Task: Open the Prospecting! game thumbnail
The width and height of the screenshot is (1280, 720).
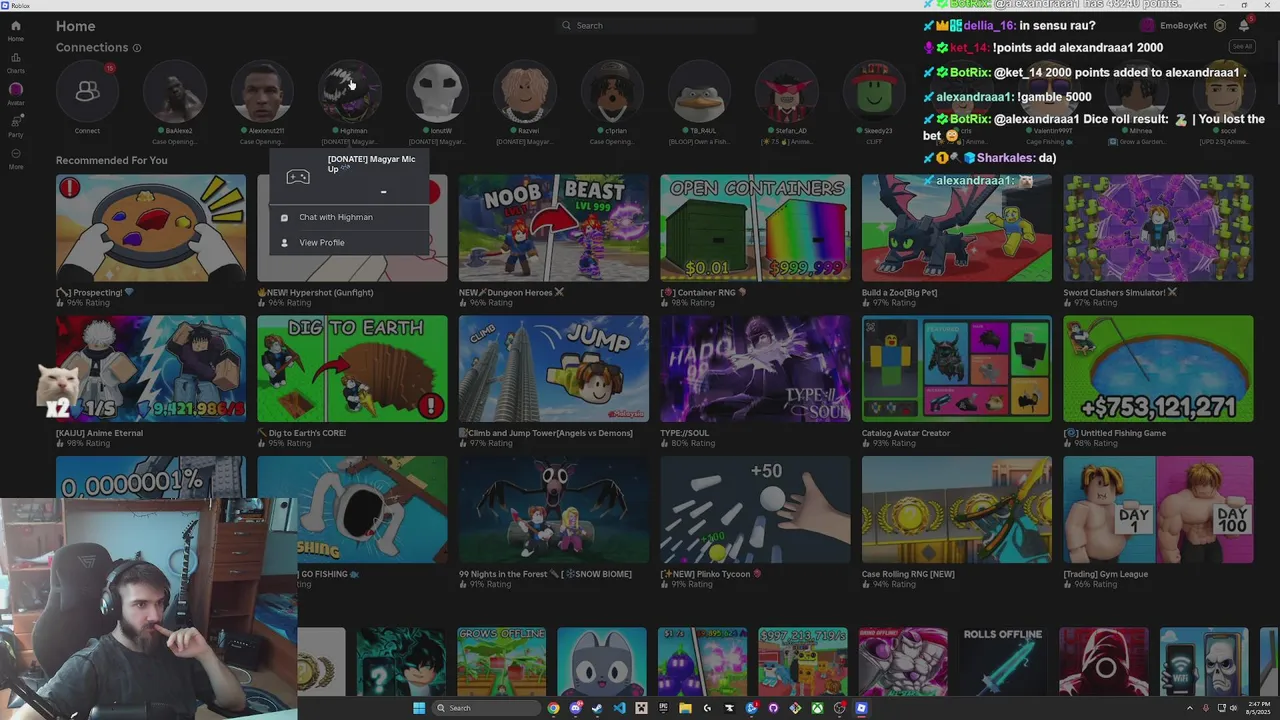Action: 151,228
